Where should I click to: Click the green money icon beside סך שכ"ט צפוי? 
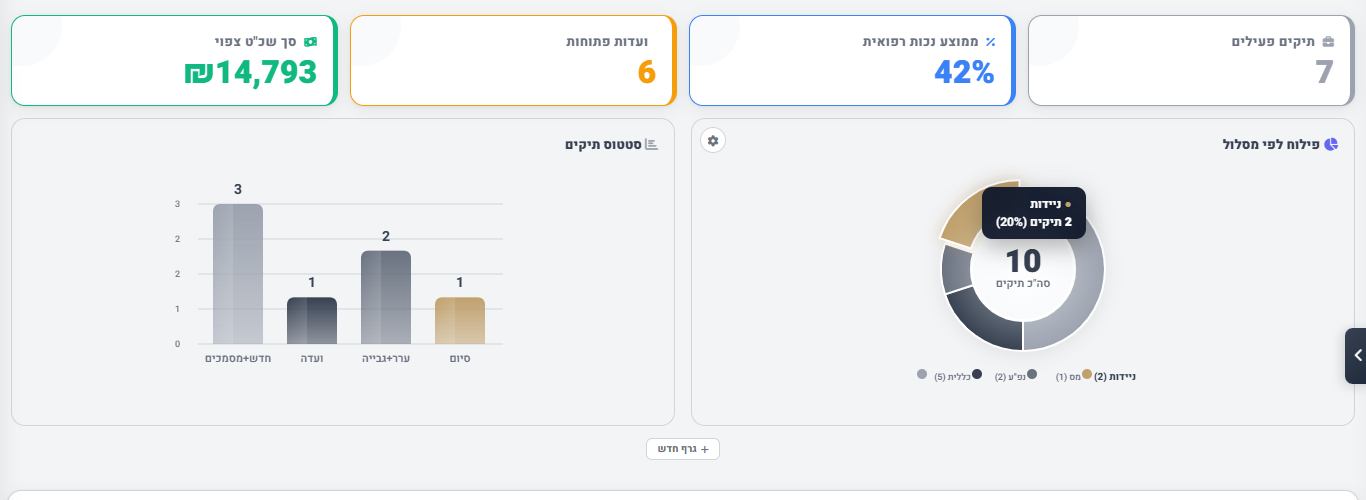click(310, 42)
